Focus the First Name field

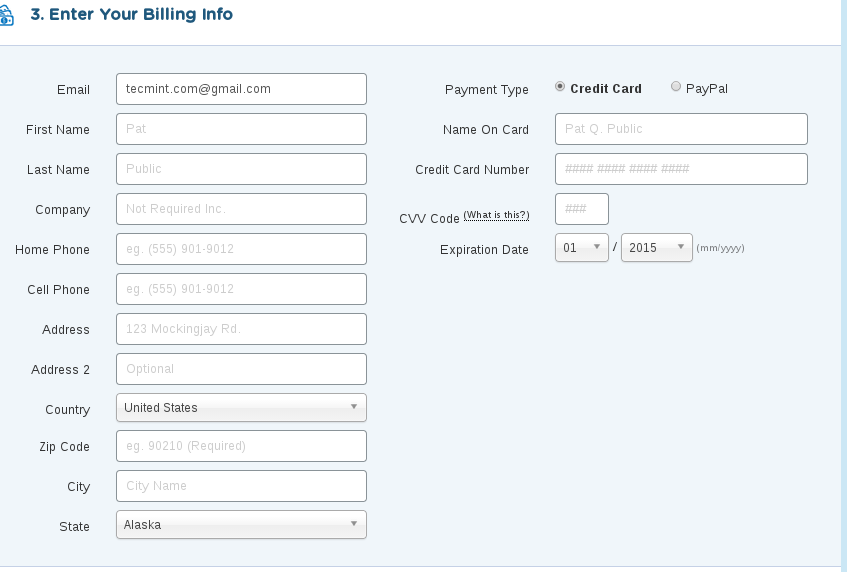click(x=241, y=129)
